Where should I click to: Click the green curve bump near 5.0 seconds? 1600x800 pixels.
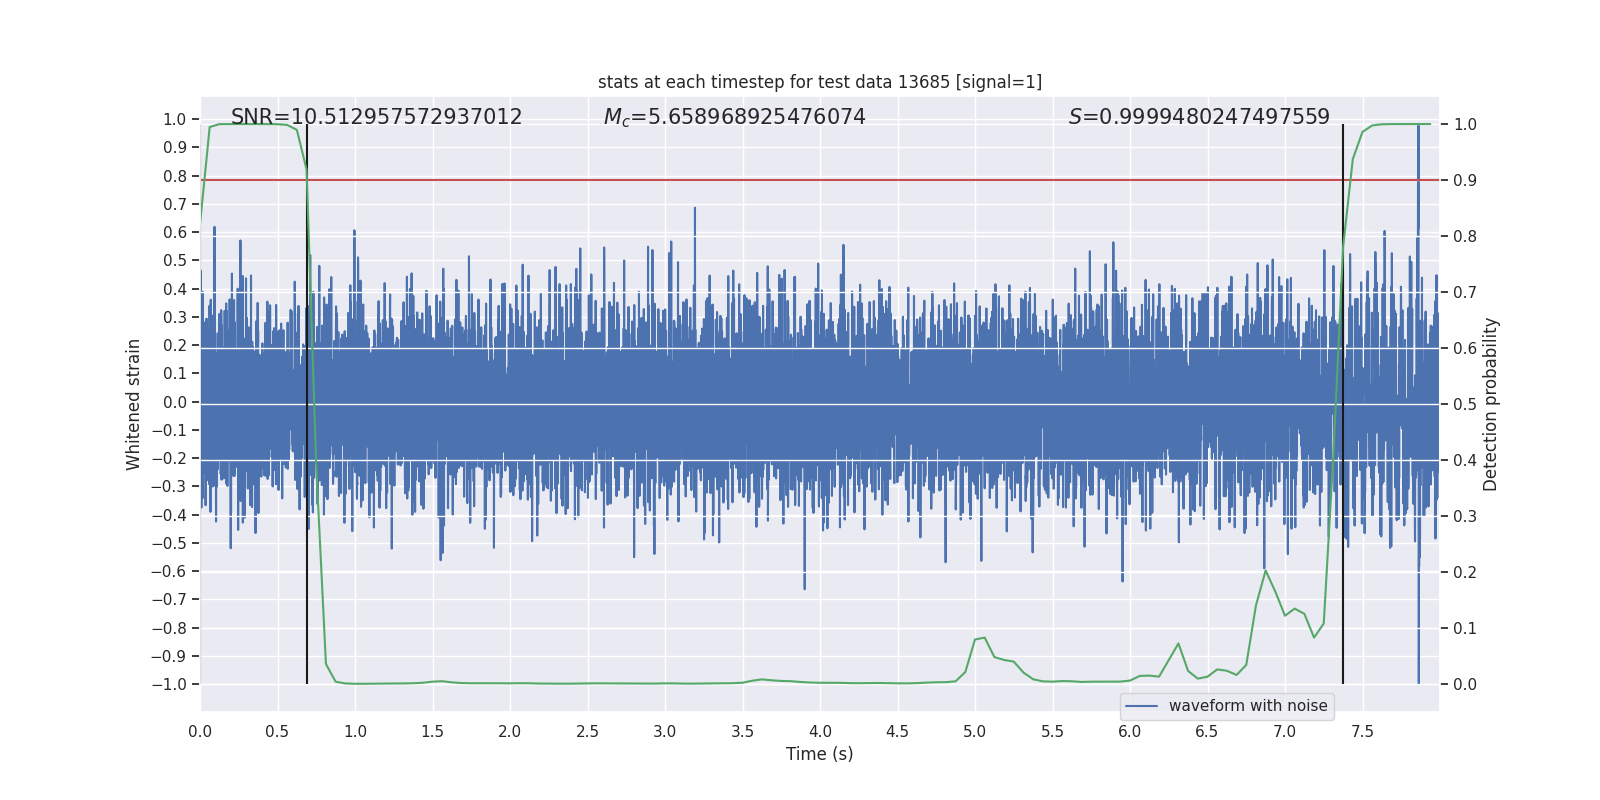pyautogui.click(x=983, y=638)
